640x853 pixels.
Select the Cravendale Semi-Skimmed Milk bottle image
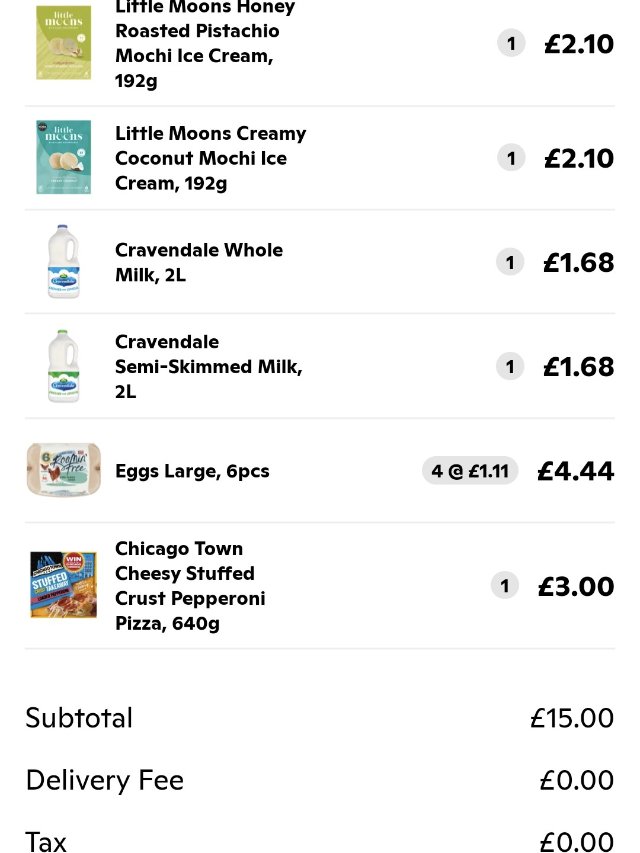click(x=63, y=366)
